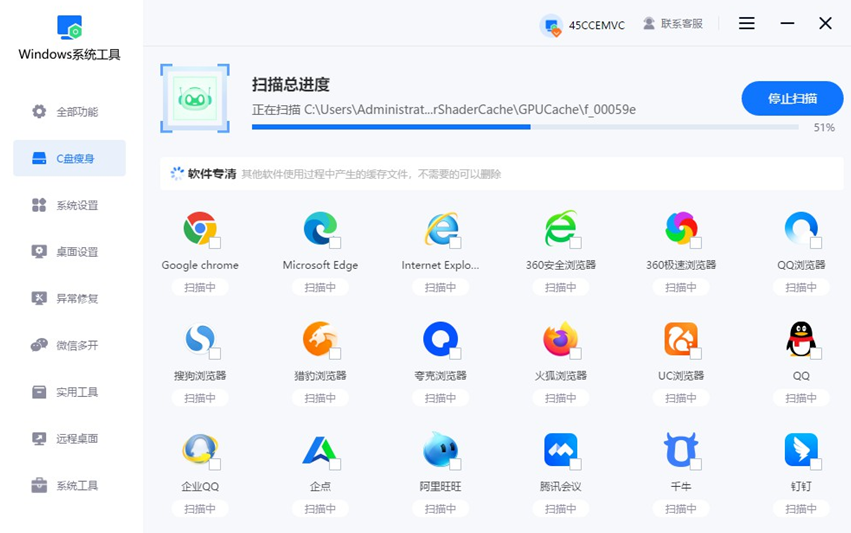Screen dimensions: 851x533
Task: Click the Internet Explorer icon
Action: [441, 228]
